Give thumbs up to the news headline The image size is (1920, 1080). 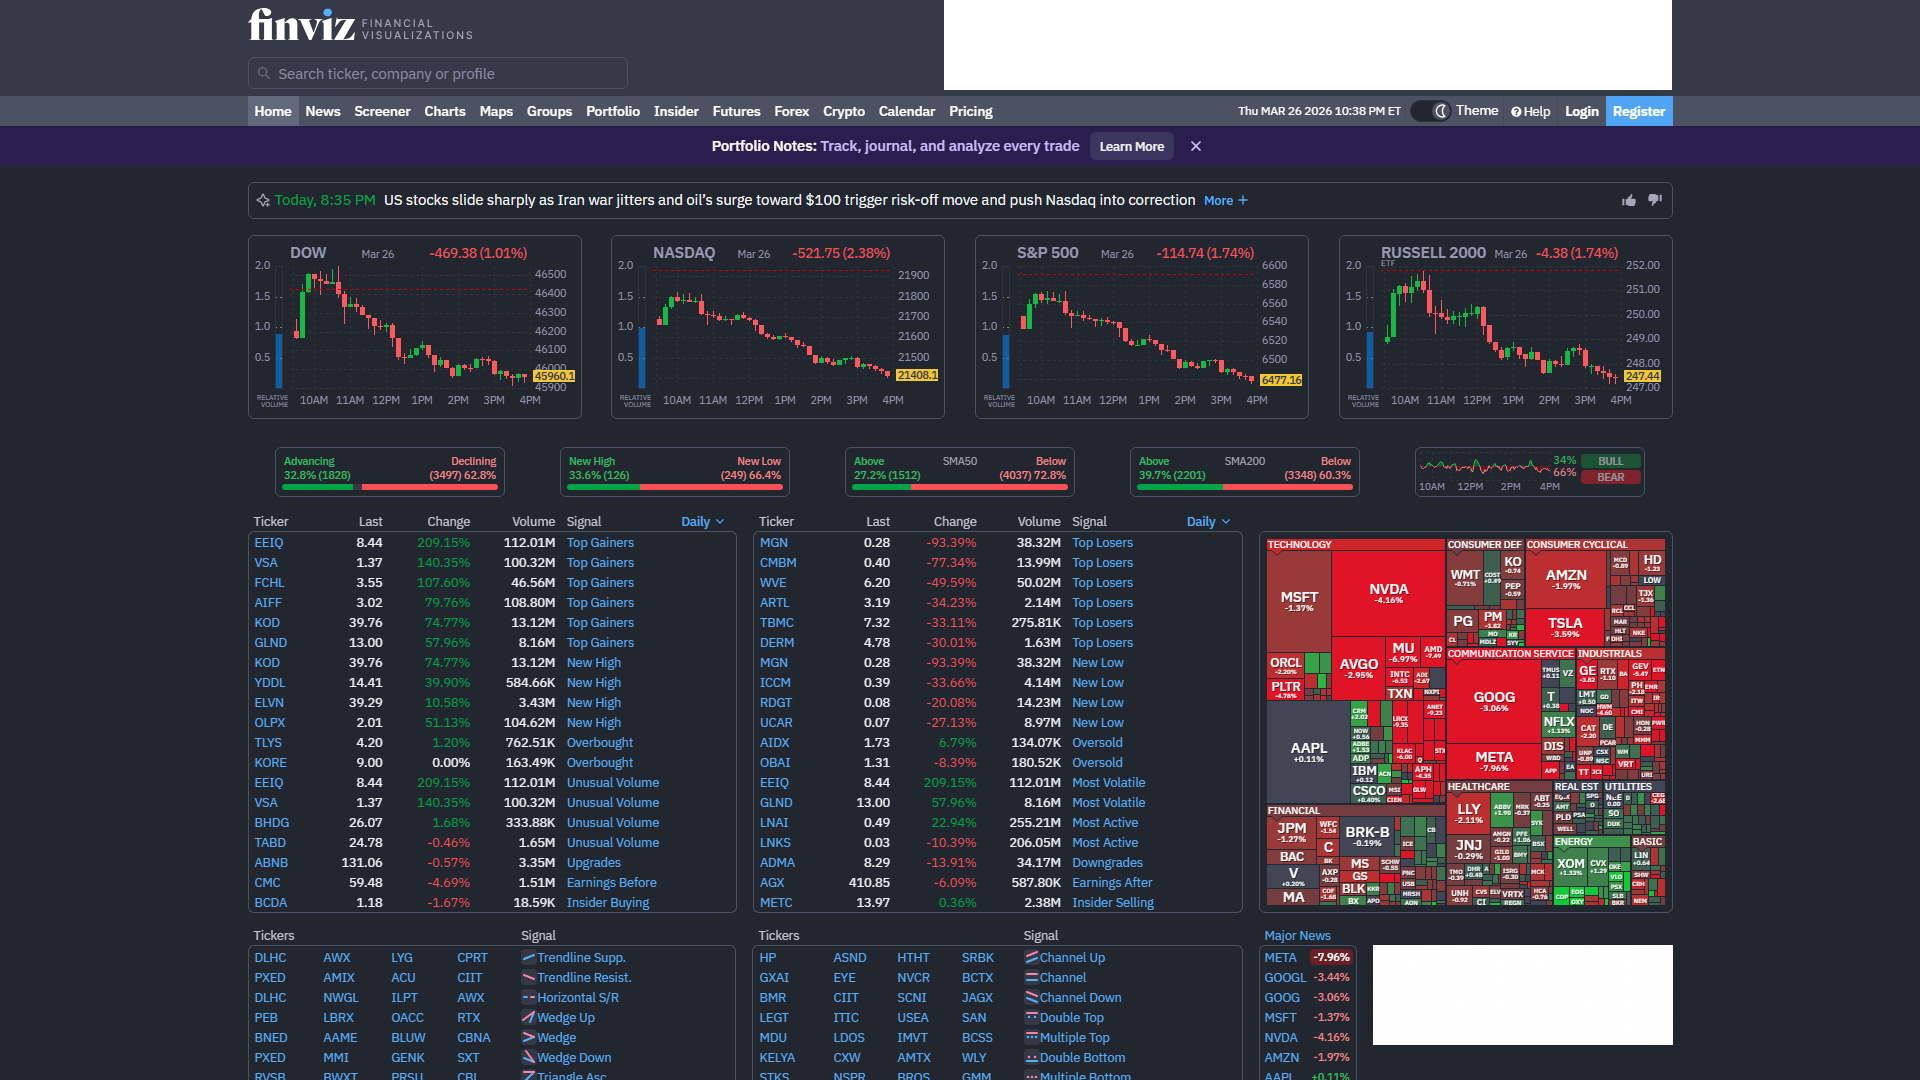[x=1628, y=200]
